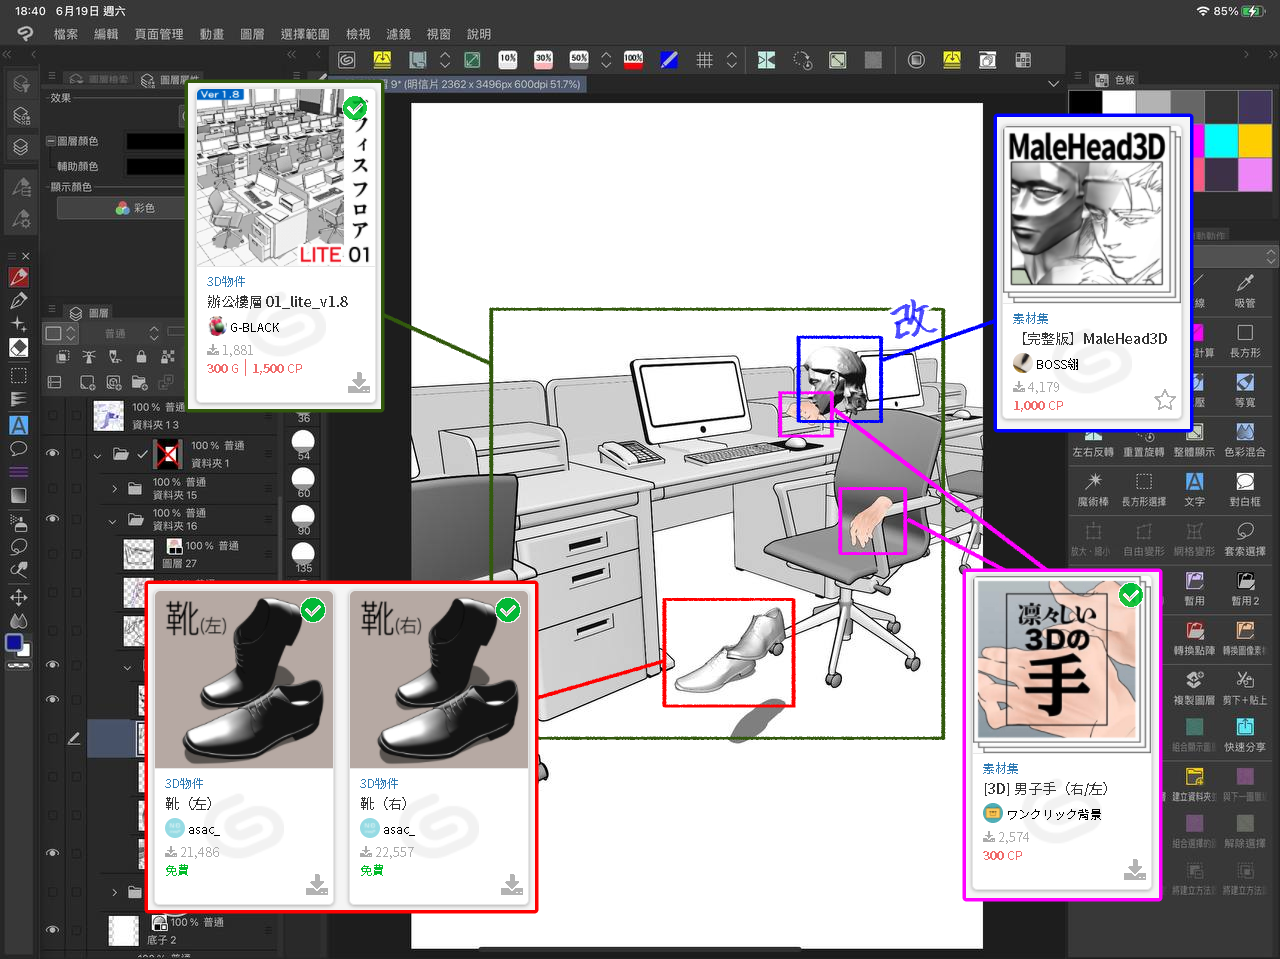
Task: Click the stepper arrows after the 50% icon
Action: (x=606, y=60)
